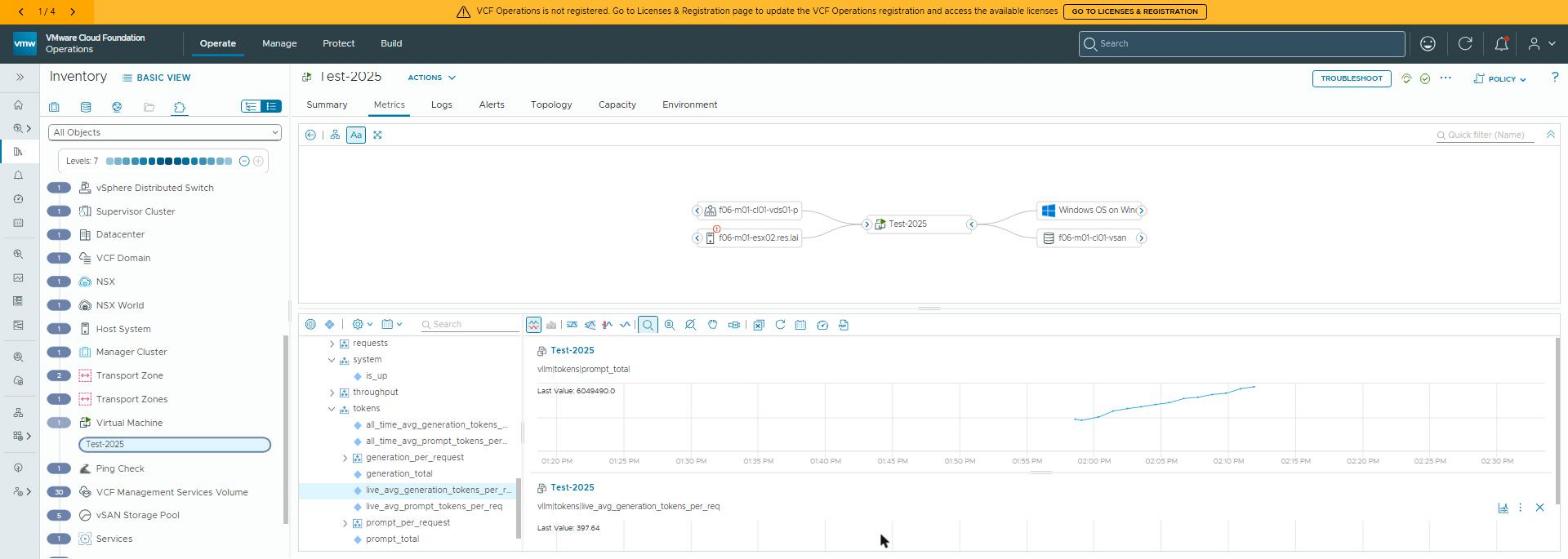This screenshot has width=1568, height=559.
Task: Open the Build menu
Action: click(391, 44)
